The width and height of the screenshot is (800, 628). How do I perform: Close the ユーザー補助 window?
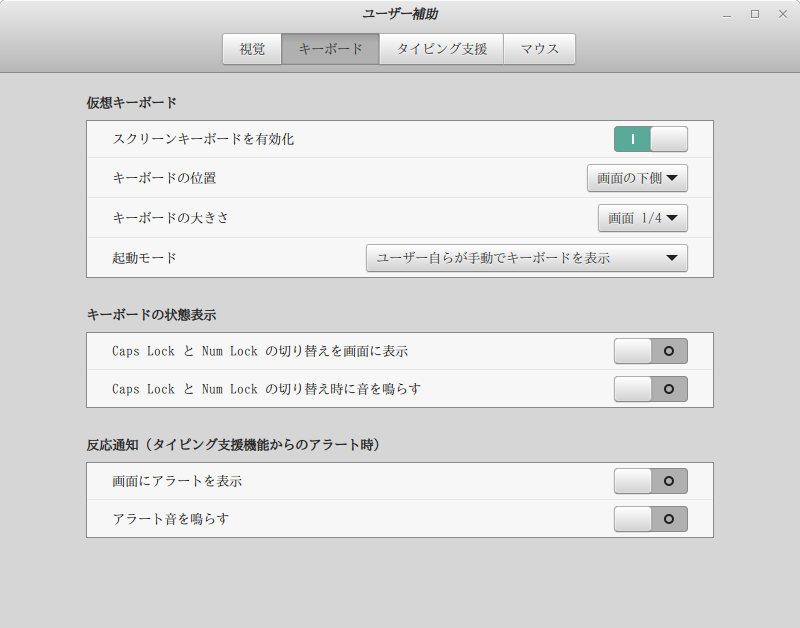(782, 14)
